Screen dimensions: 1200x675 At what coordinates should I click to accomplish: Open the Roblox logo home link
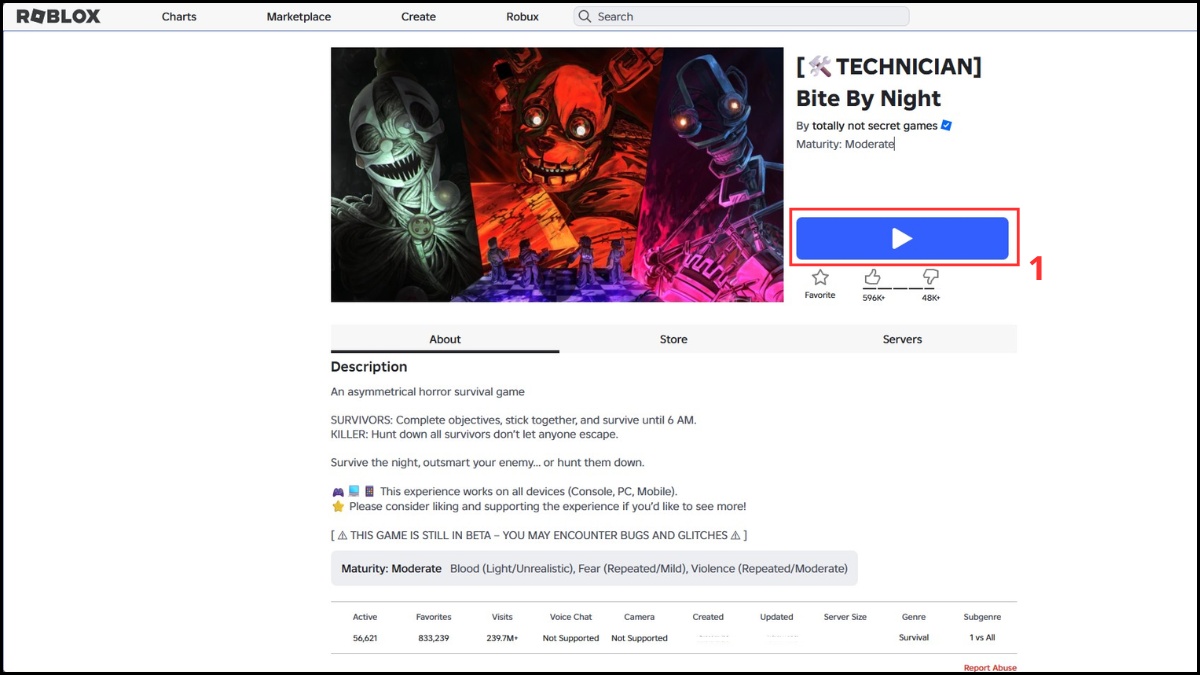coord(58,16)
